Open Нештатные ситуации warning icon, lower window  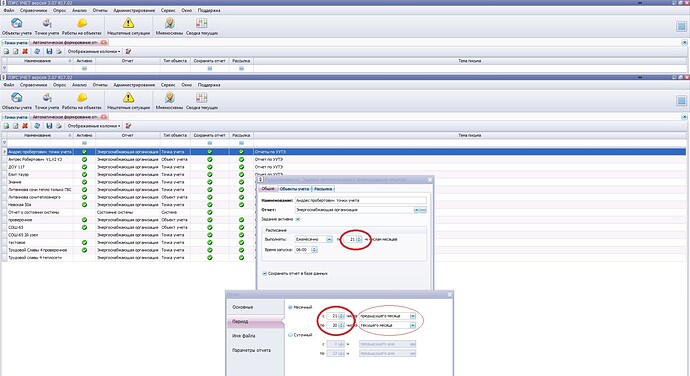pyautogui.click(x=128, y=101)
